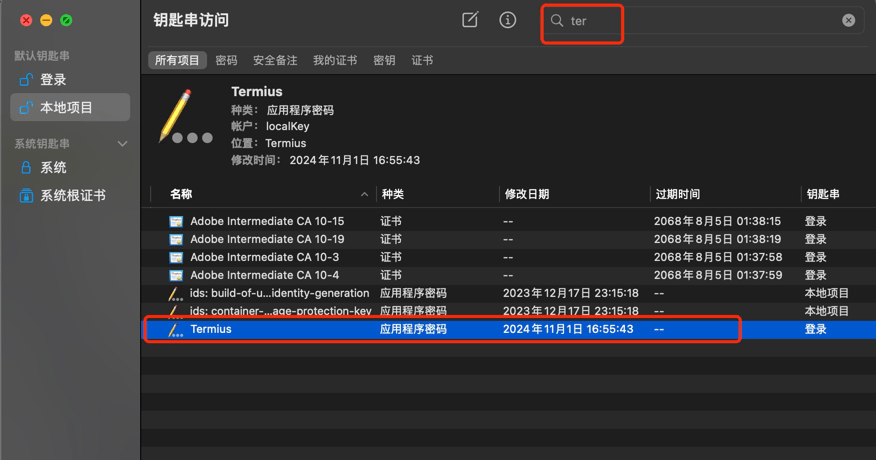The width and height of the screenshot is (876, 460).
Task: Click expiry 2068年8月5日 01:38:19 cell
Action: (x=717, y=239)
